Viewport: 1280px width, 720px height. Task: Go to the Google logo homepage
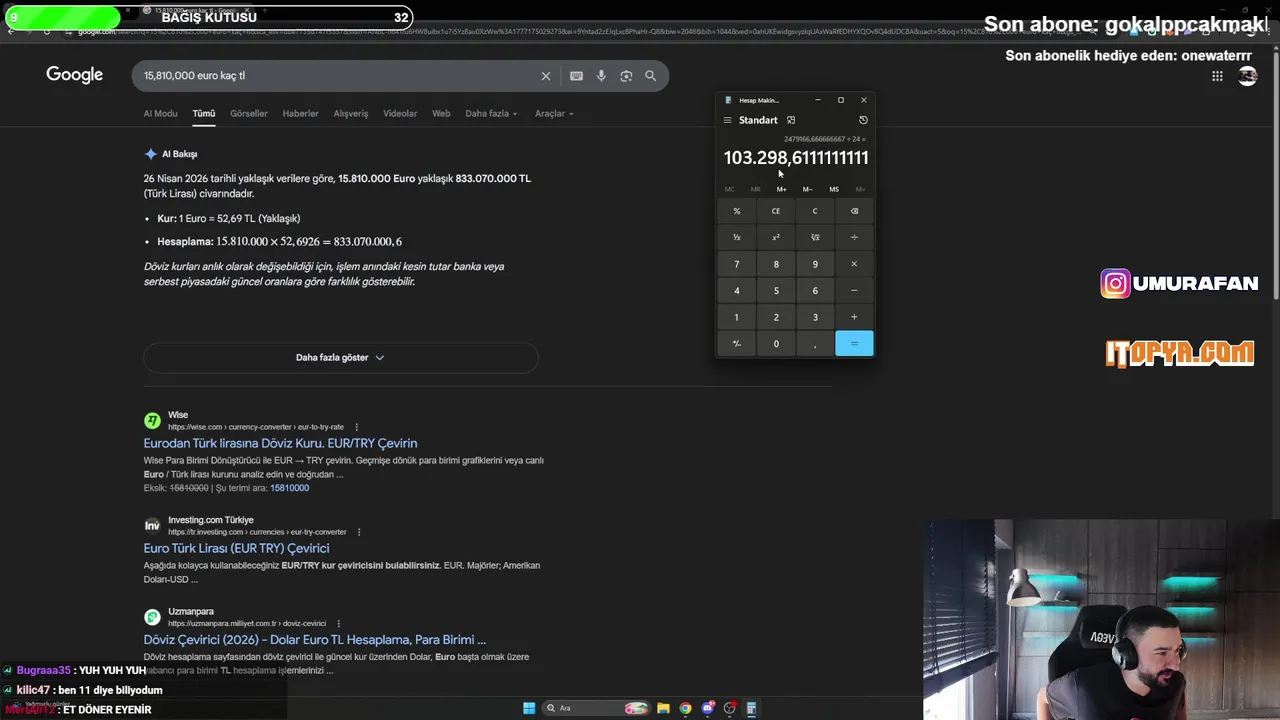75,75
